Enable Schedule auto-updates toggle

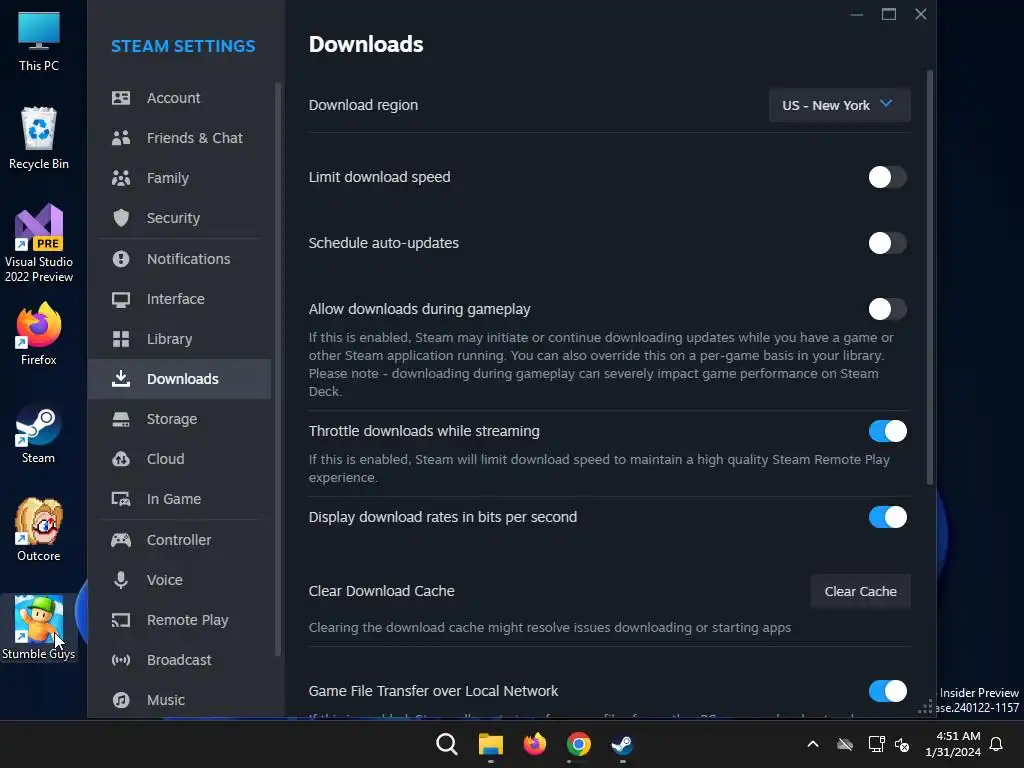click(888, 243)
